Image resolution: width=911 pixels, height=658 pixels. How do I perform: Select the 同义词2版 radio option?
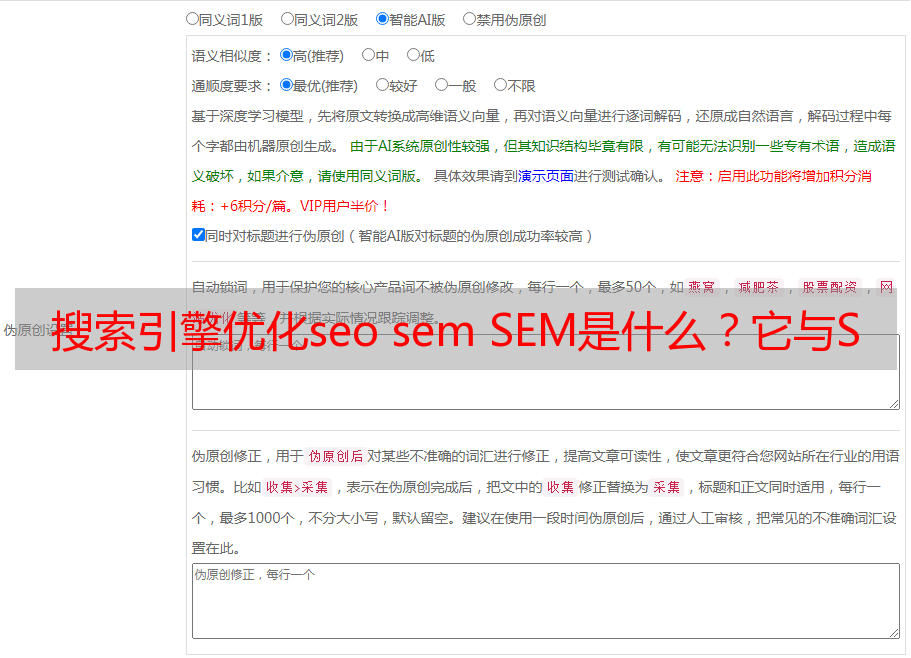tap(287, 19)
